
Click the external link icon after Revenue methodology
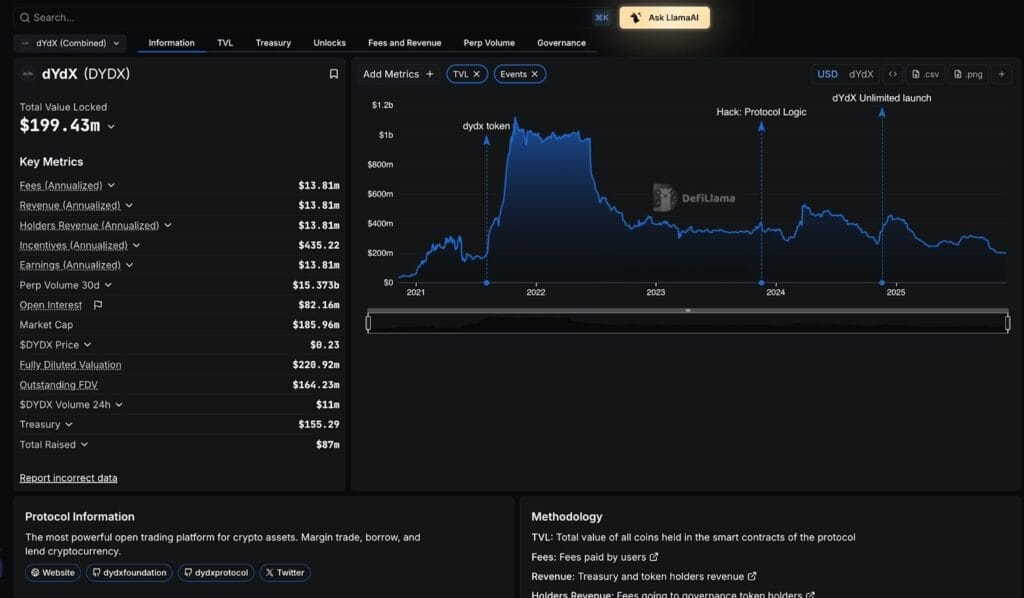pos(752,576)
